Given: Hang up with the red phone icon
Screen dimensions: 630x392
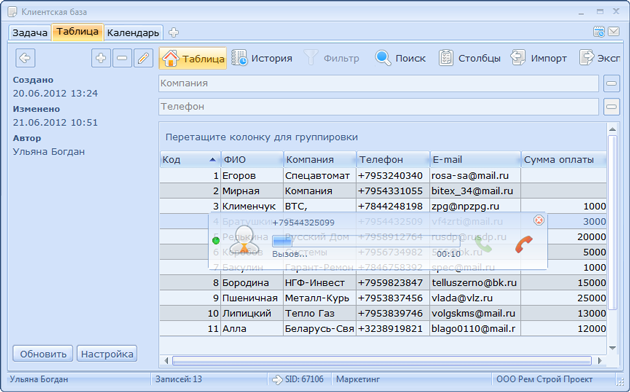Looking at the screenshot, I should 524,244.
